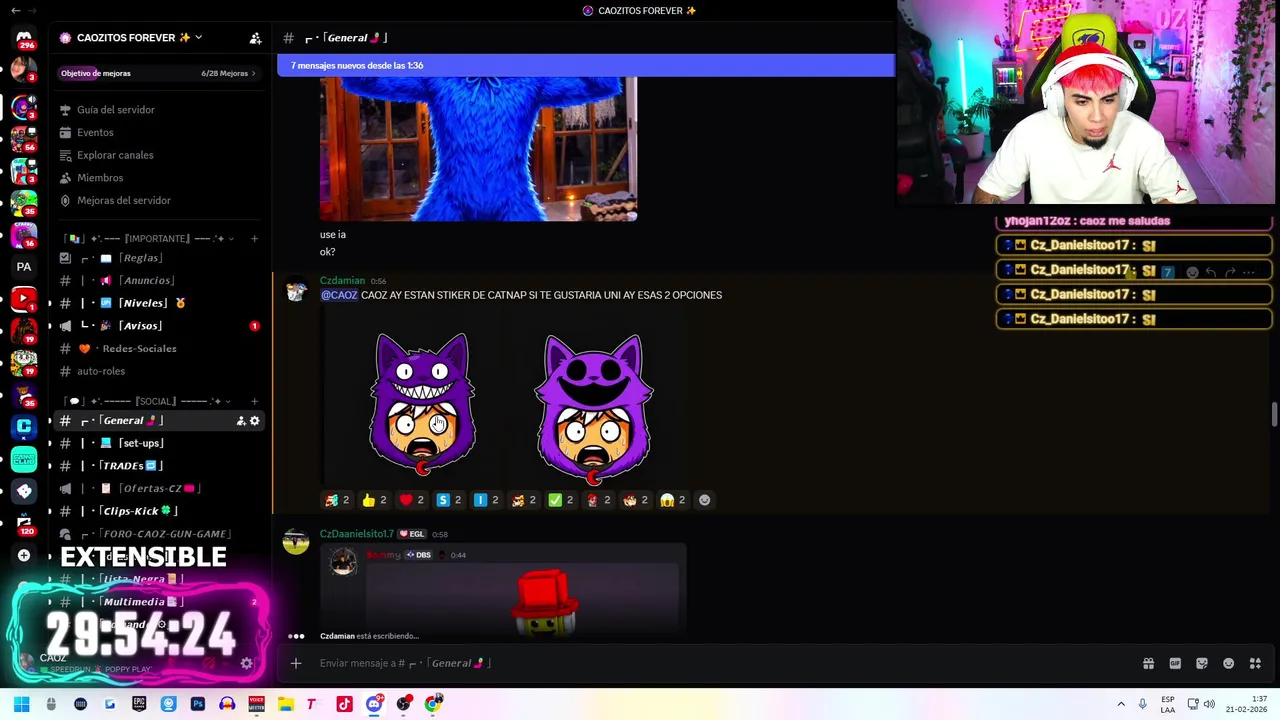Open the emoji picker in message bar

1228,663
